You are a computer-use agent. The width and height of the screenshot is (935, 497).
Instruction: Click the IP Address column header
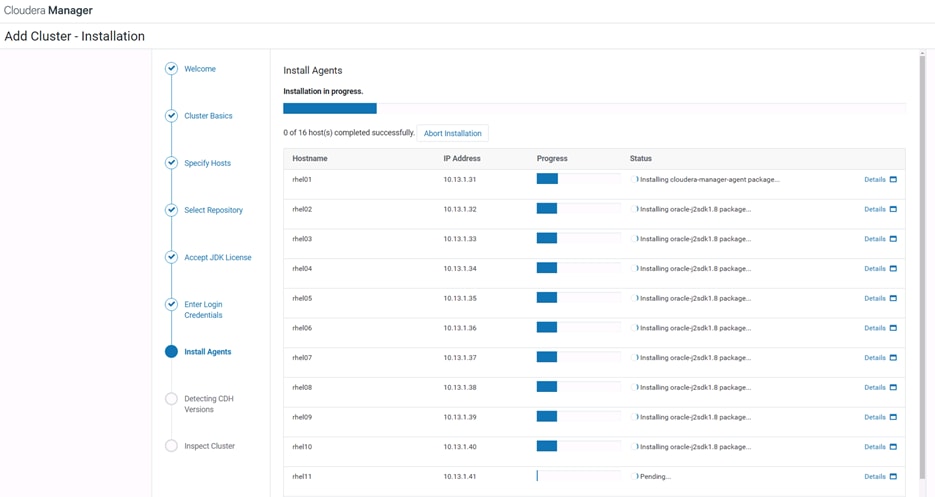point(462,158)
